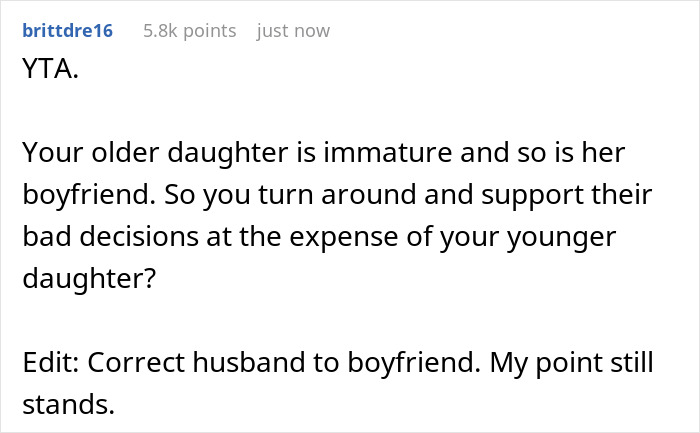
Task: Click the word 'their' ending the second line
Action: click(621, 195)
